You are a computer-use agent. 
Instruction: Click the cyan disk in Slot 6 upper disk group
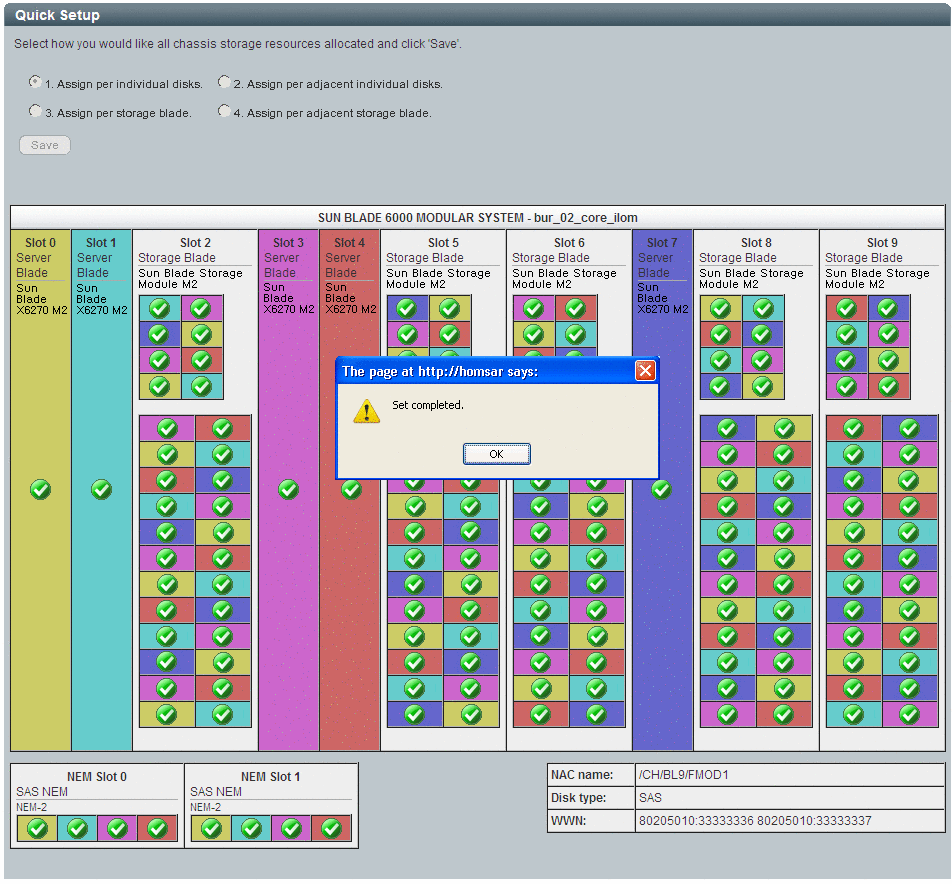point(576,335)
